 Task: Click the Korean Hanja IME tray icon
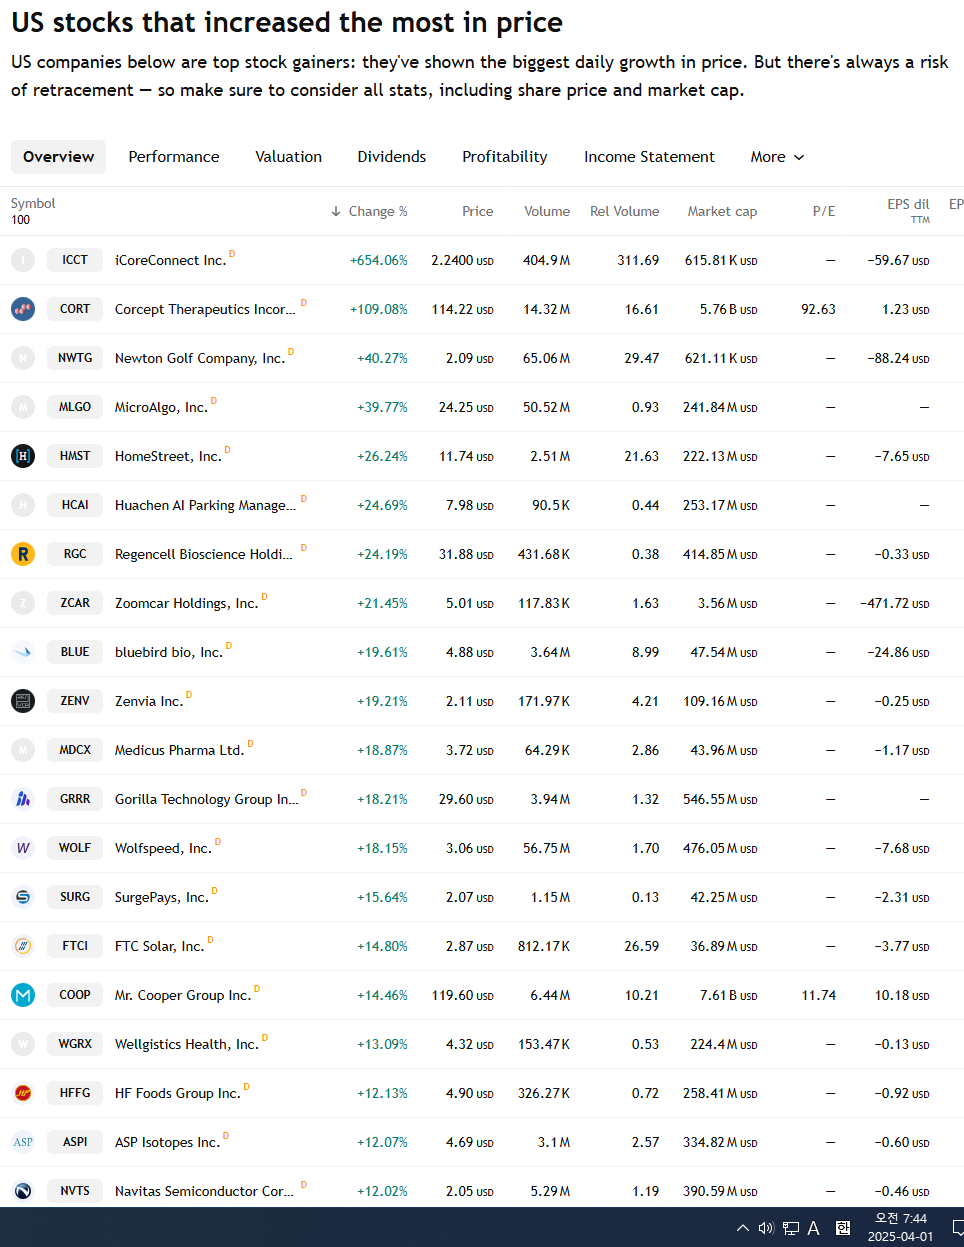842,1228
